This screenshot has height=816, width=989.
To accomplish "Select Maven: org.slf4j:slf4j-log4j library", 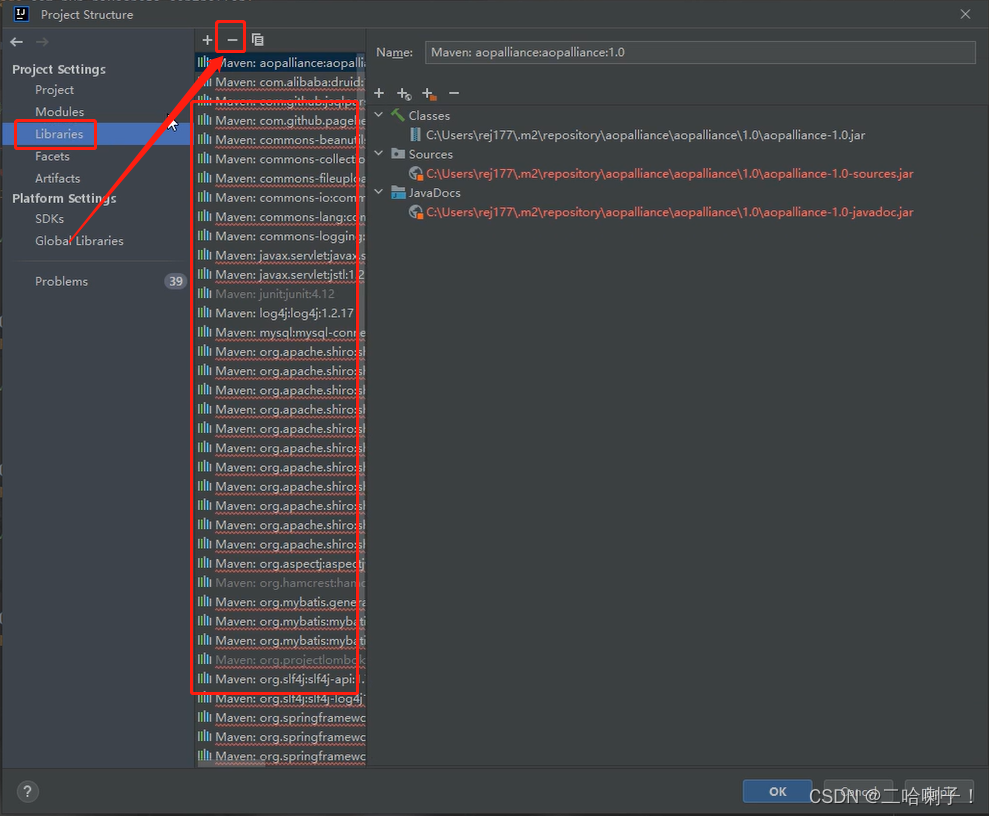I will 281,698.
